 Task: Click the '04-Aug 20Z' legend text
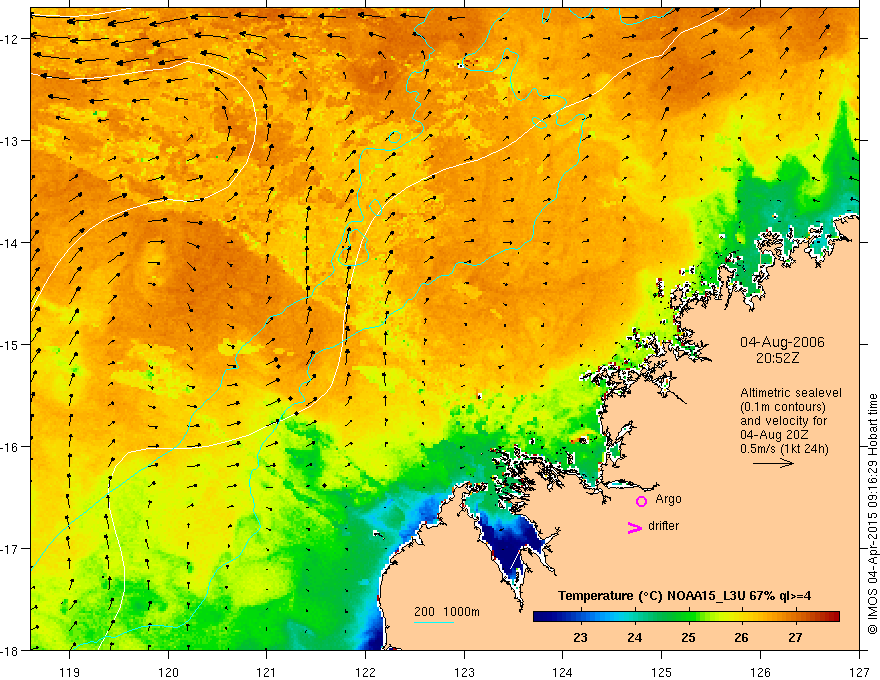tap(774, 435)
